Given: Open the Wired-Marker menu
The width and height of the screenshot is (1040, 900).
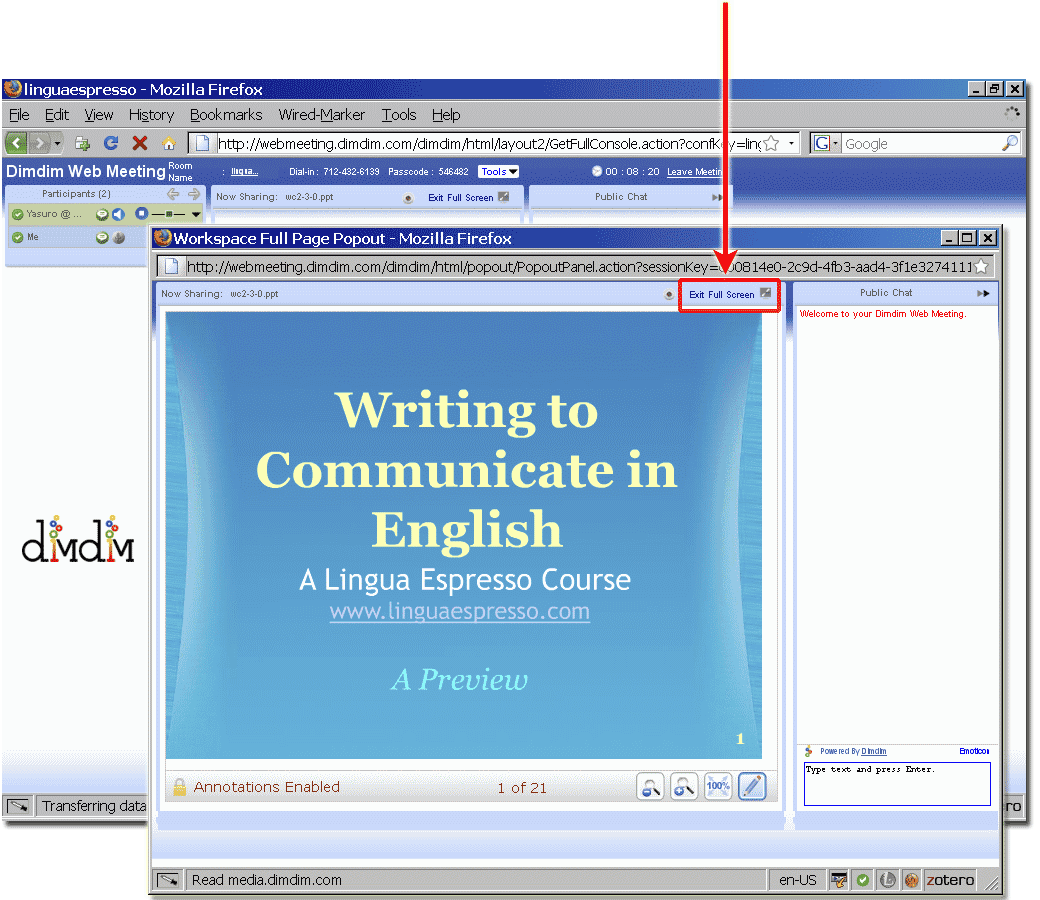Looking at the screenshot, I should [x=322, y=115].
